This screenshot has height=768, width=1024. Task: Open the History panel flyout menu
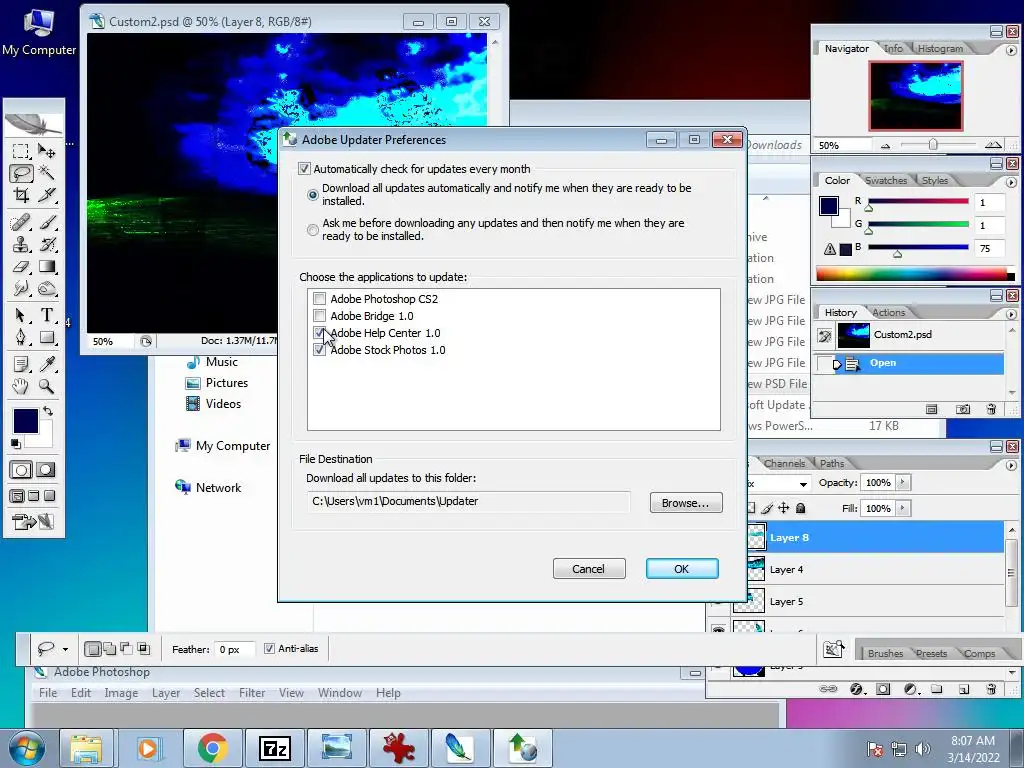[1011, 314]
